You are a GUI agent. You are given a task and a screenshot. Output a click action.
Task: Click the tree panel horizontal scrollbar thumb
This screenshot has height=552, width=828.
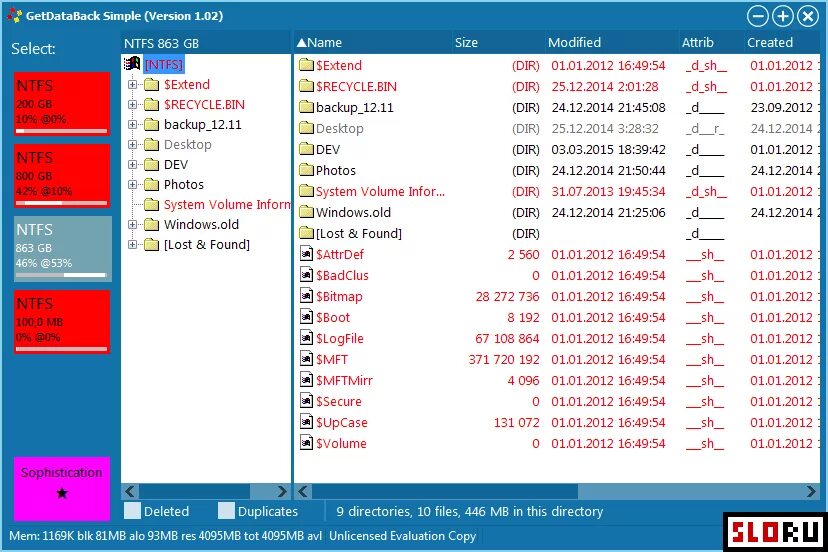click(194, 491)
